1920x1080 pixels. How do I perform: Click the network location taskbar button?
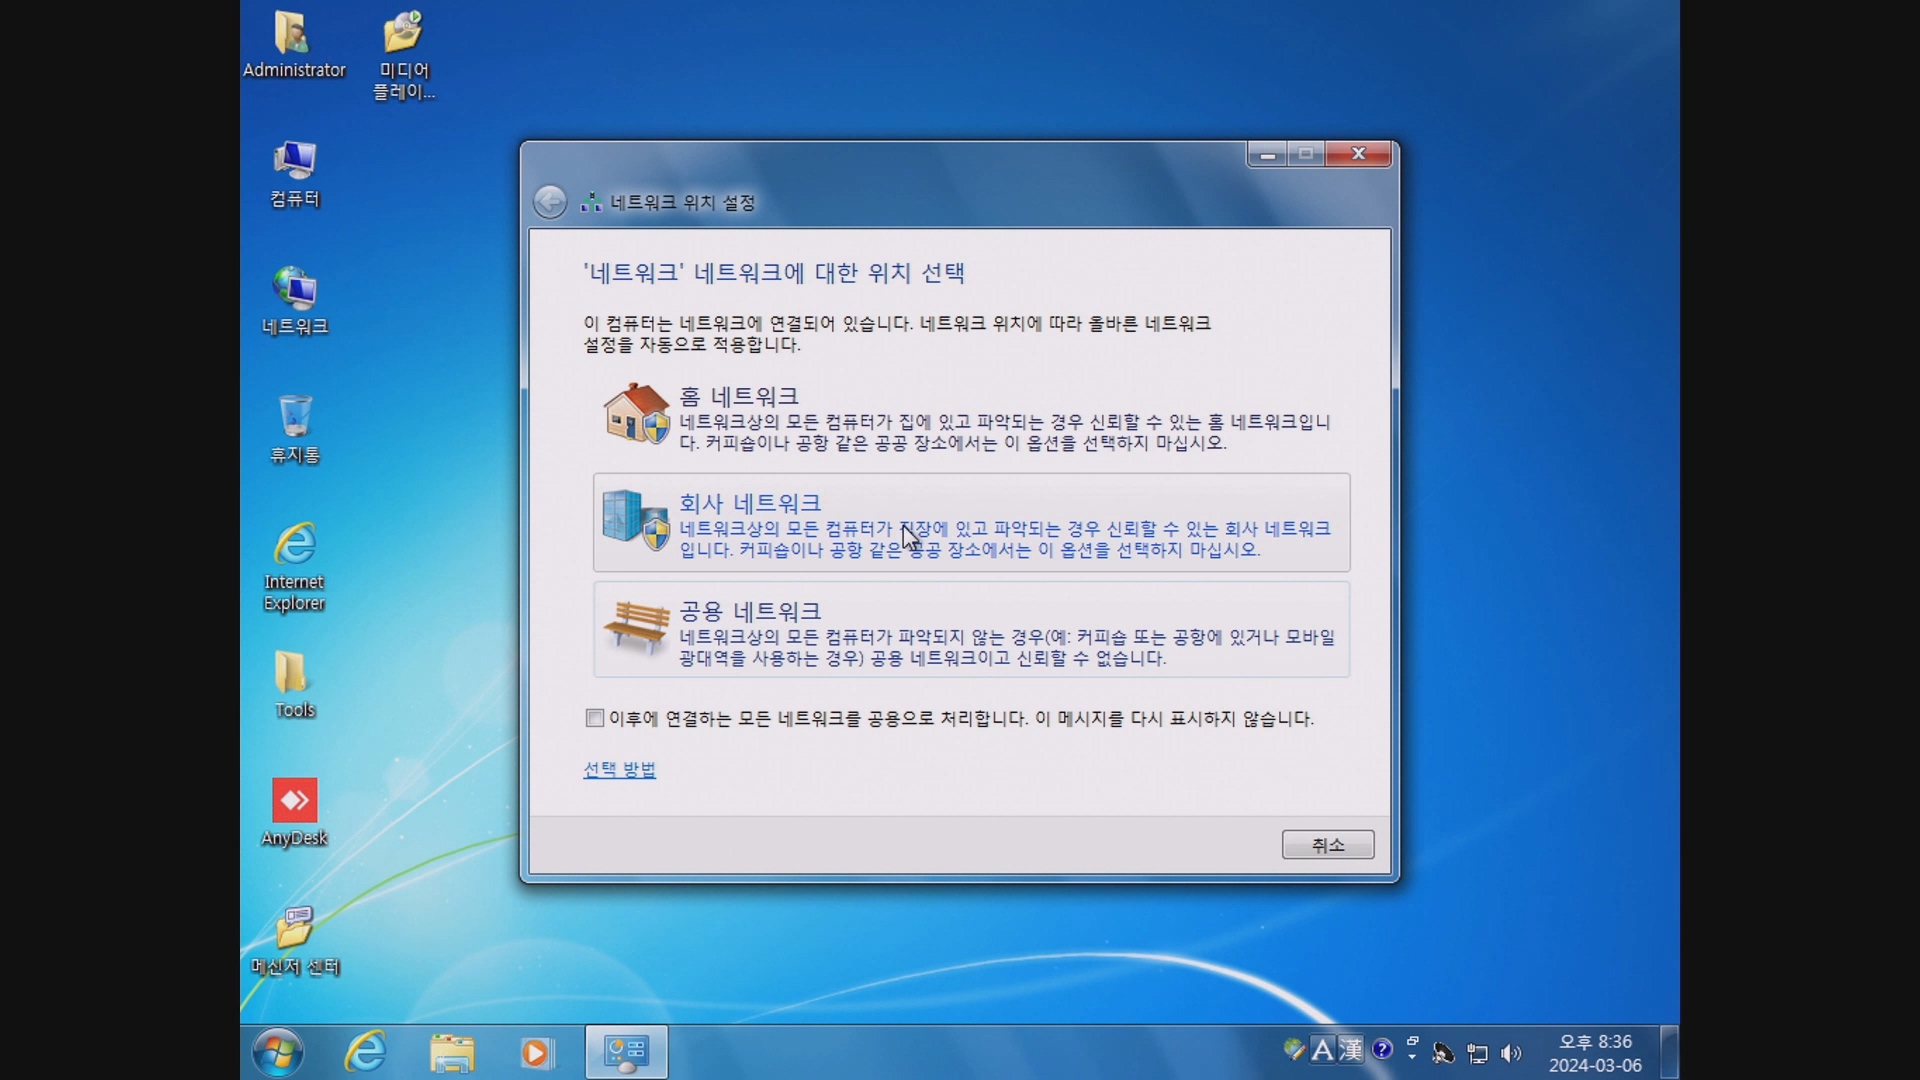tap(626, 1052)
